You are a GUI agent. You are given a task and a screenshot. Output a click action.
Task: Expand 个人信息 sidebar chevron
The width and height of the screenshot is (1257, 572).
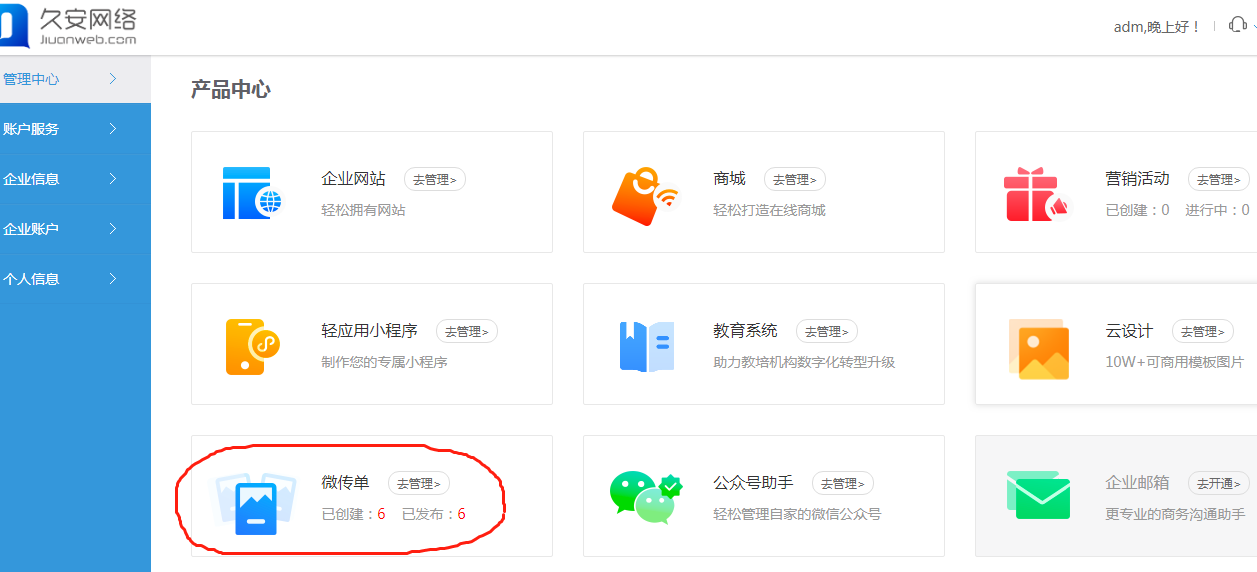[113, 278]
